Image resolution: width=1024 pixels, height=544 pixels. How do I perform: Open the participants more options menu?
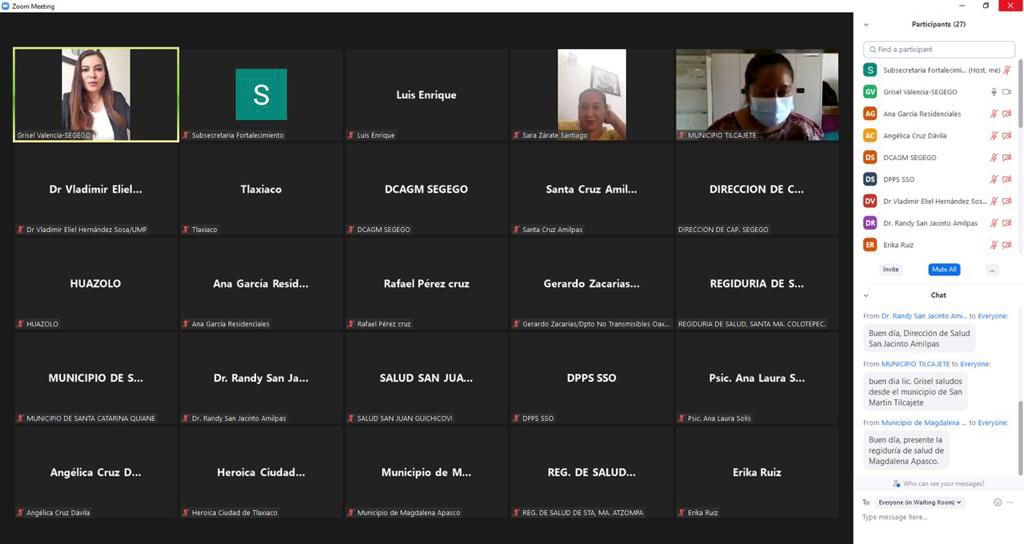991,270
